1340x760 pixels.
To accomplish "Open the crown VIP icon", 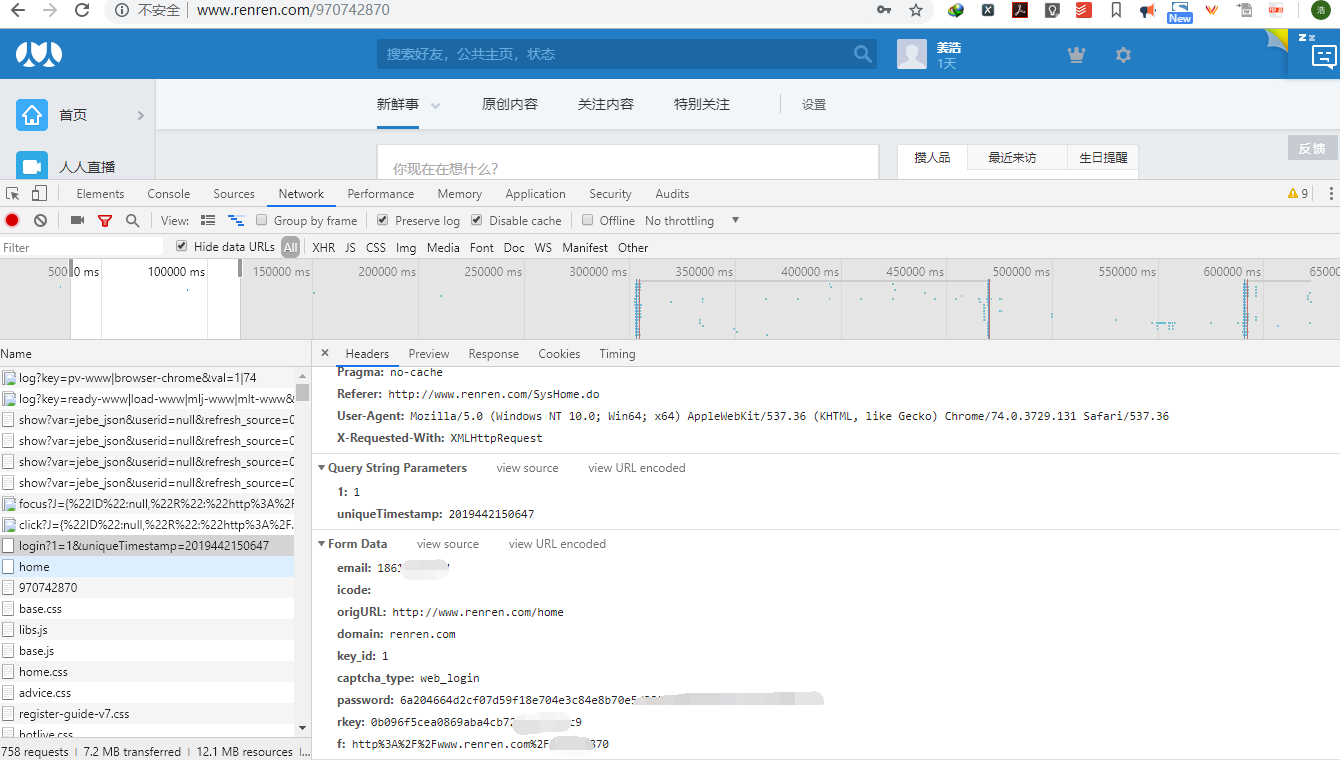I will 1076,55.
